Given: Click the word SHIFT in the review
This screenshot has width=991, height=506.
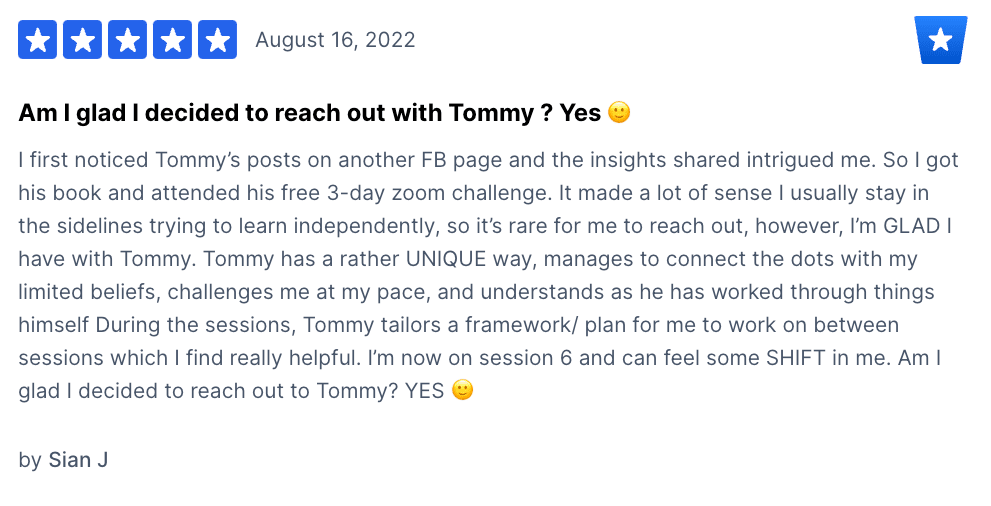Looking at the screenshot, I should point(796,358).
